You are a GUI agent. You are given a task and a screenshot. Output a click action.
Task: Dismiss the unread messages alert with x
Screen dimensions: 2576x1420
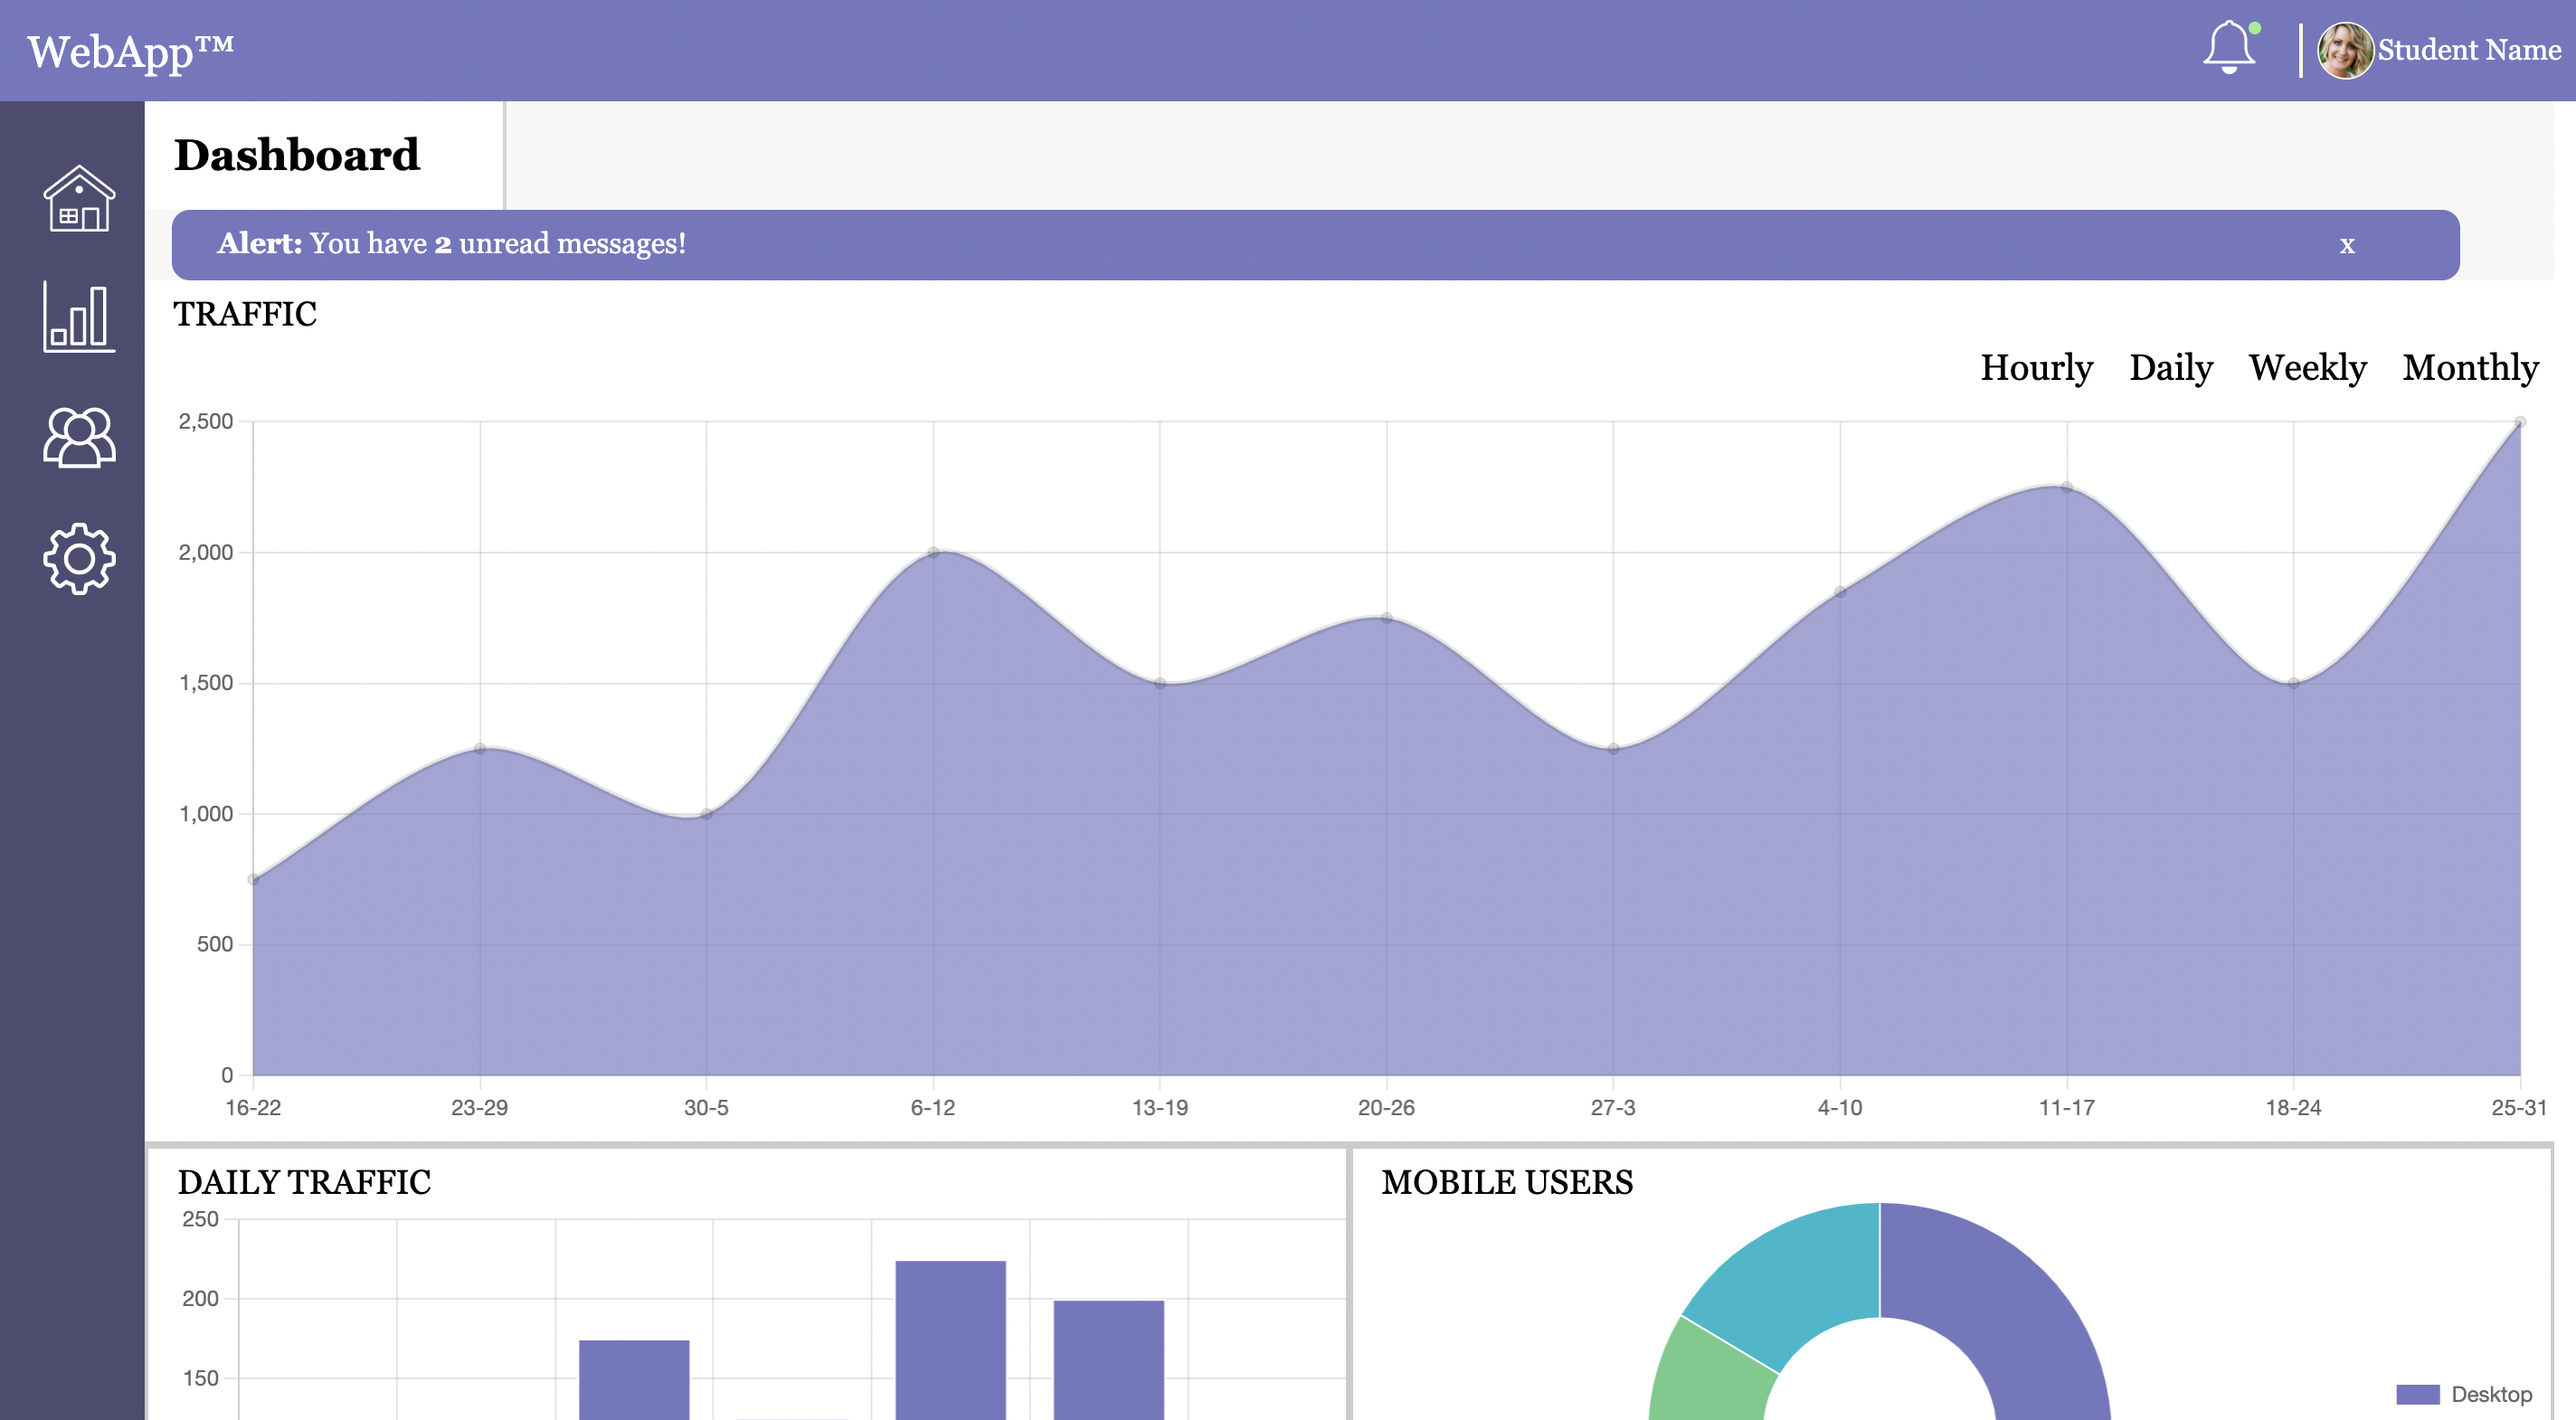point(2347,245)
